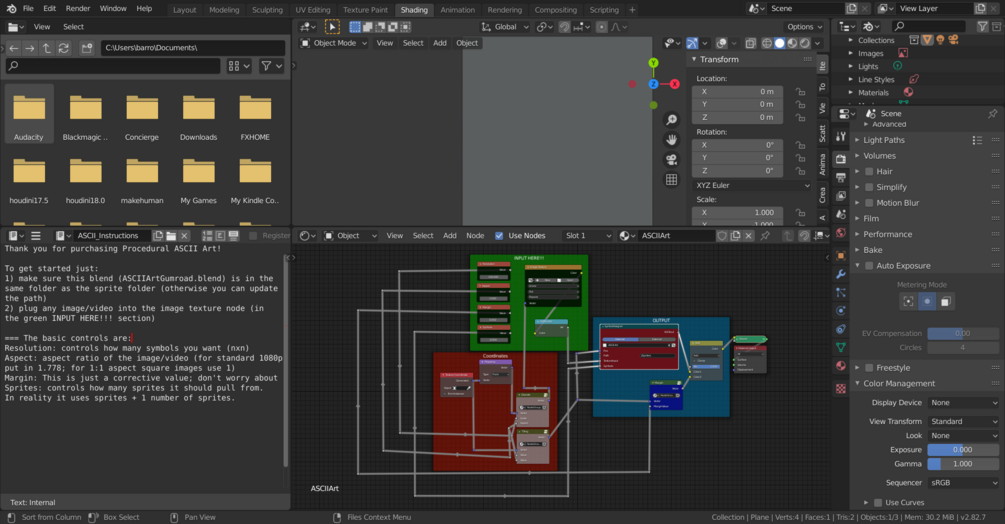Switch viewport between perspective and orthographic grid icon
This screenshot has height=524, width=1005.
(x=672, y=180)
